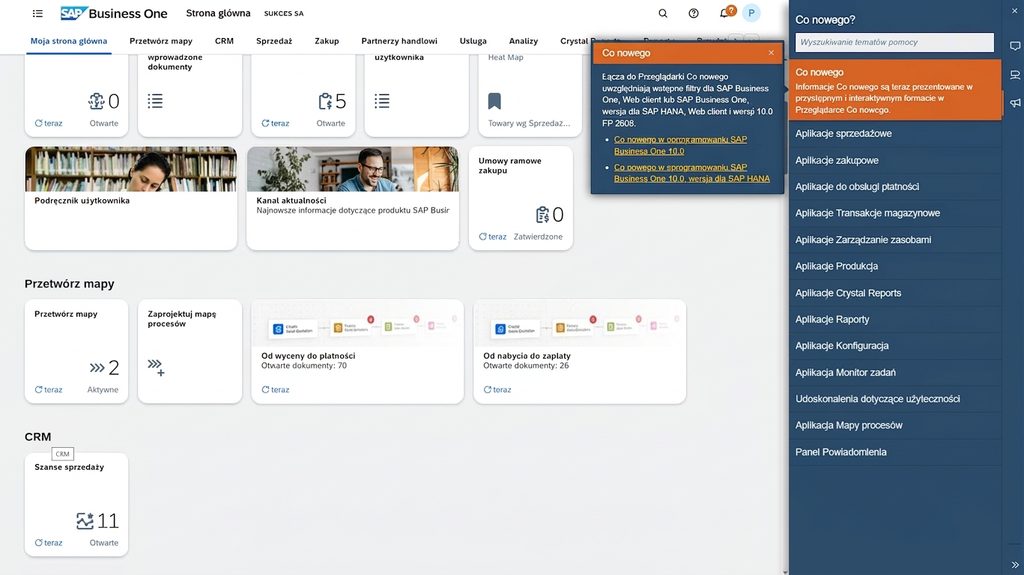The width and height of the screenshot is (1024, 575).
Task: Open notifications bell icon
Action: (x=724, y=13)
